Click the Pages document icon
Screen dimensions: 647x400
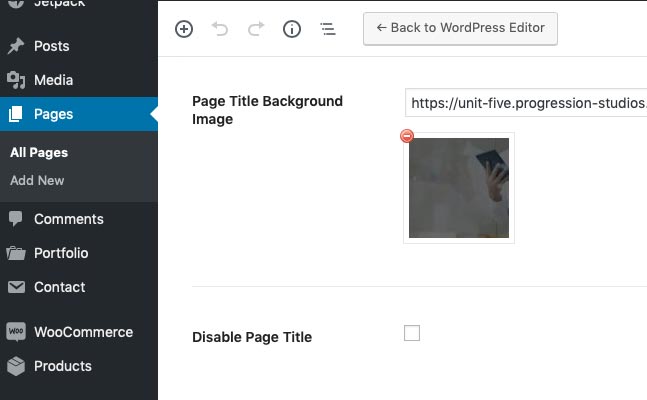point(16,114)
